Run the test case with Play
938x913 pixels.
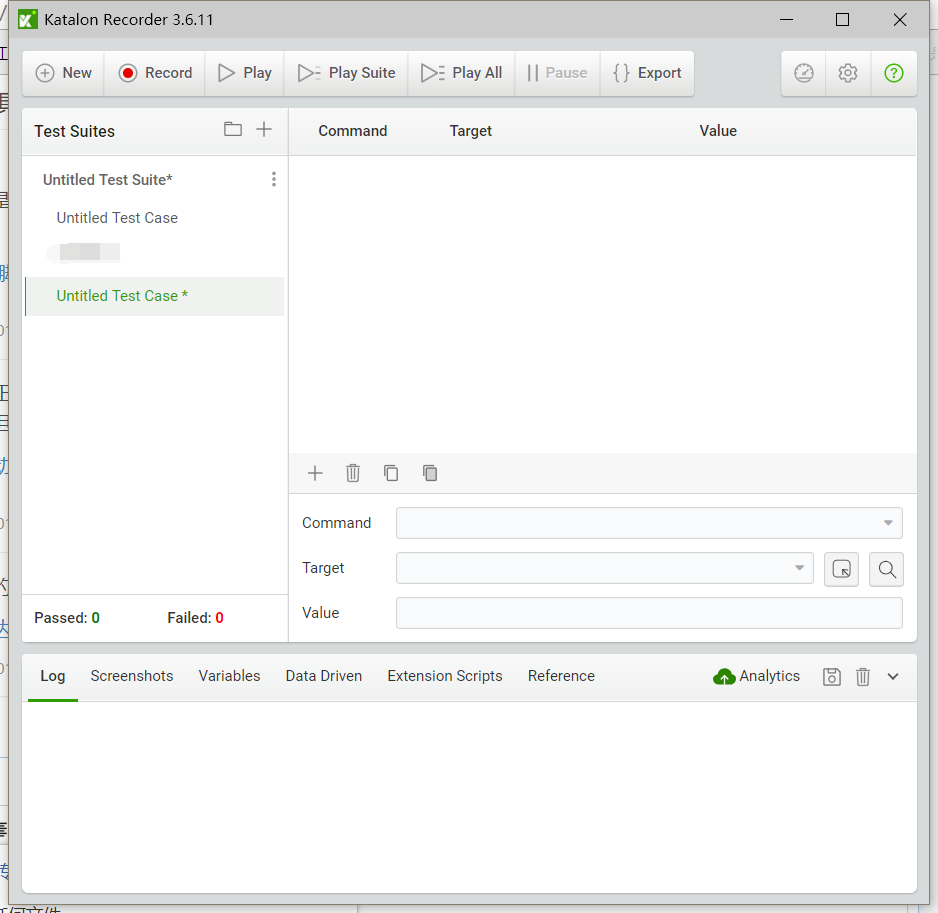(x=245, y=73)
